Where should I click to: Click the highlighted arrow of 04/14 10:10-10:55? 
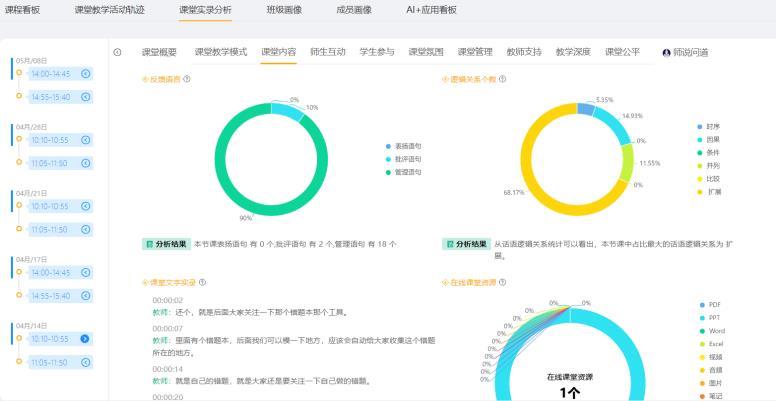[x=85, y=339]
